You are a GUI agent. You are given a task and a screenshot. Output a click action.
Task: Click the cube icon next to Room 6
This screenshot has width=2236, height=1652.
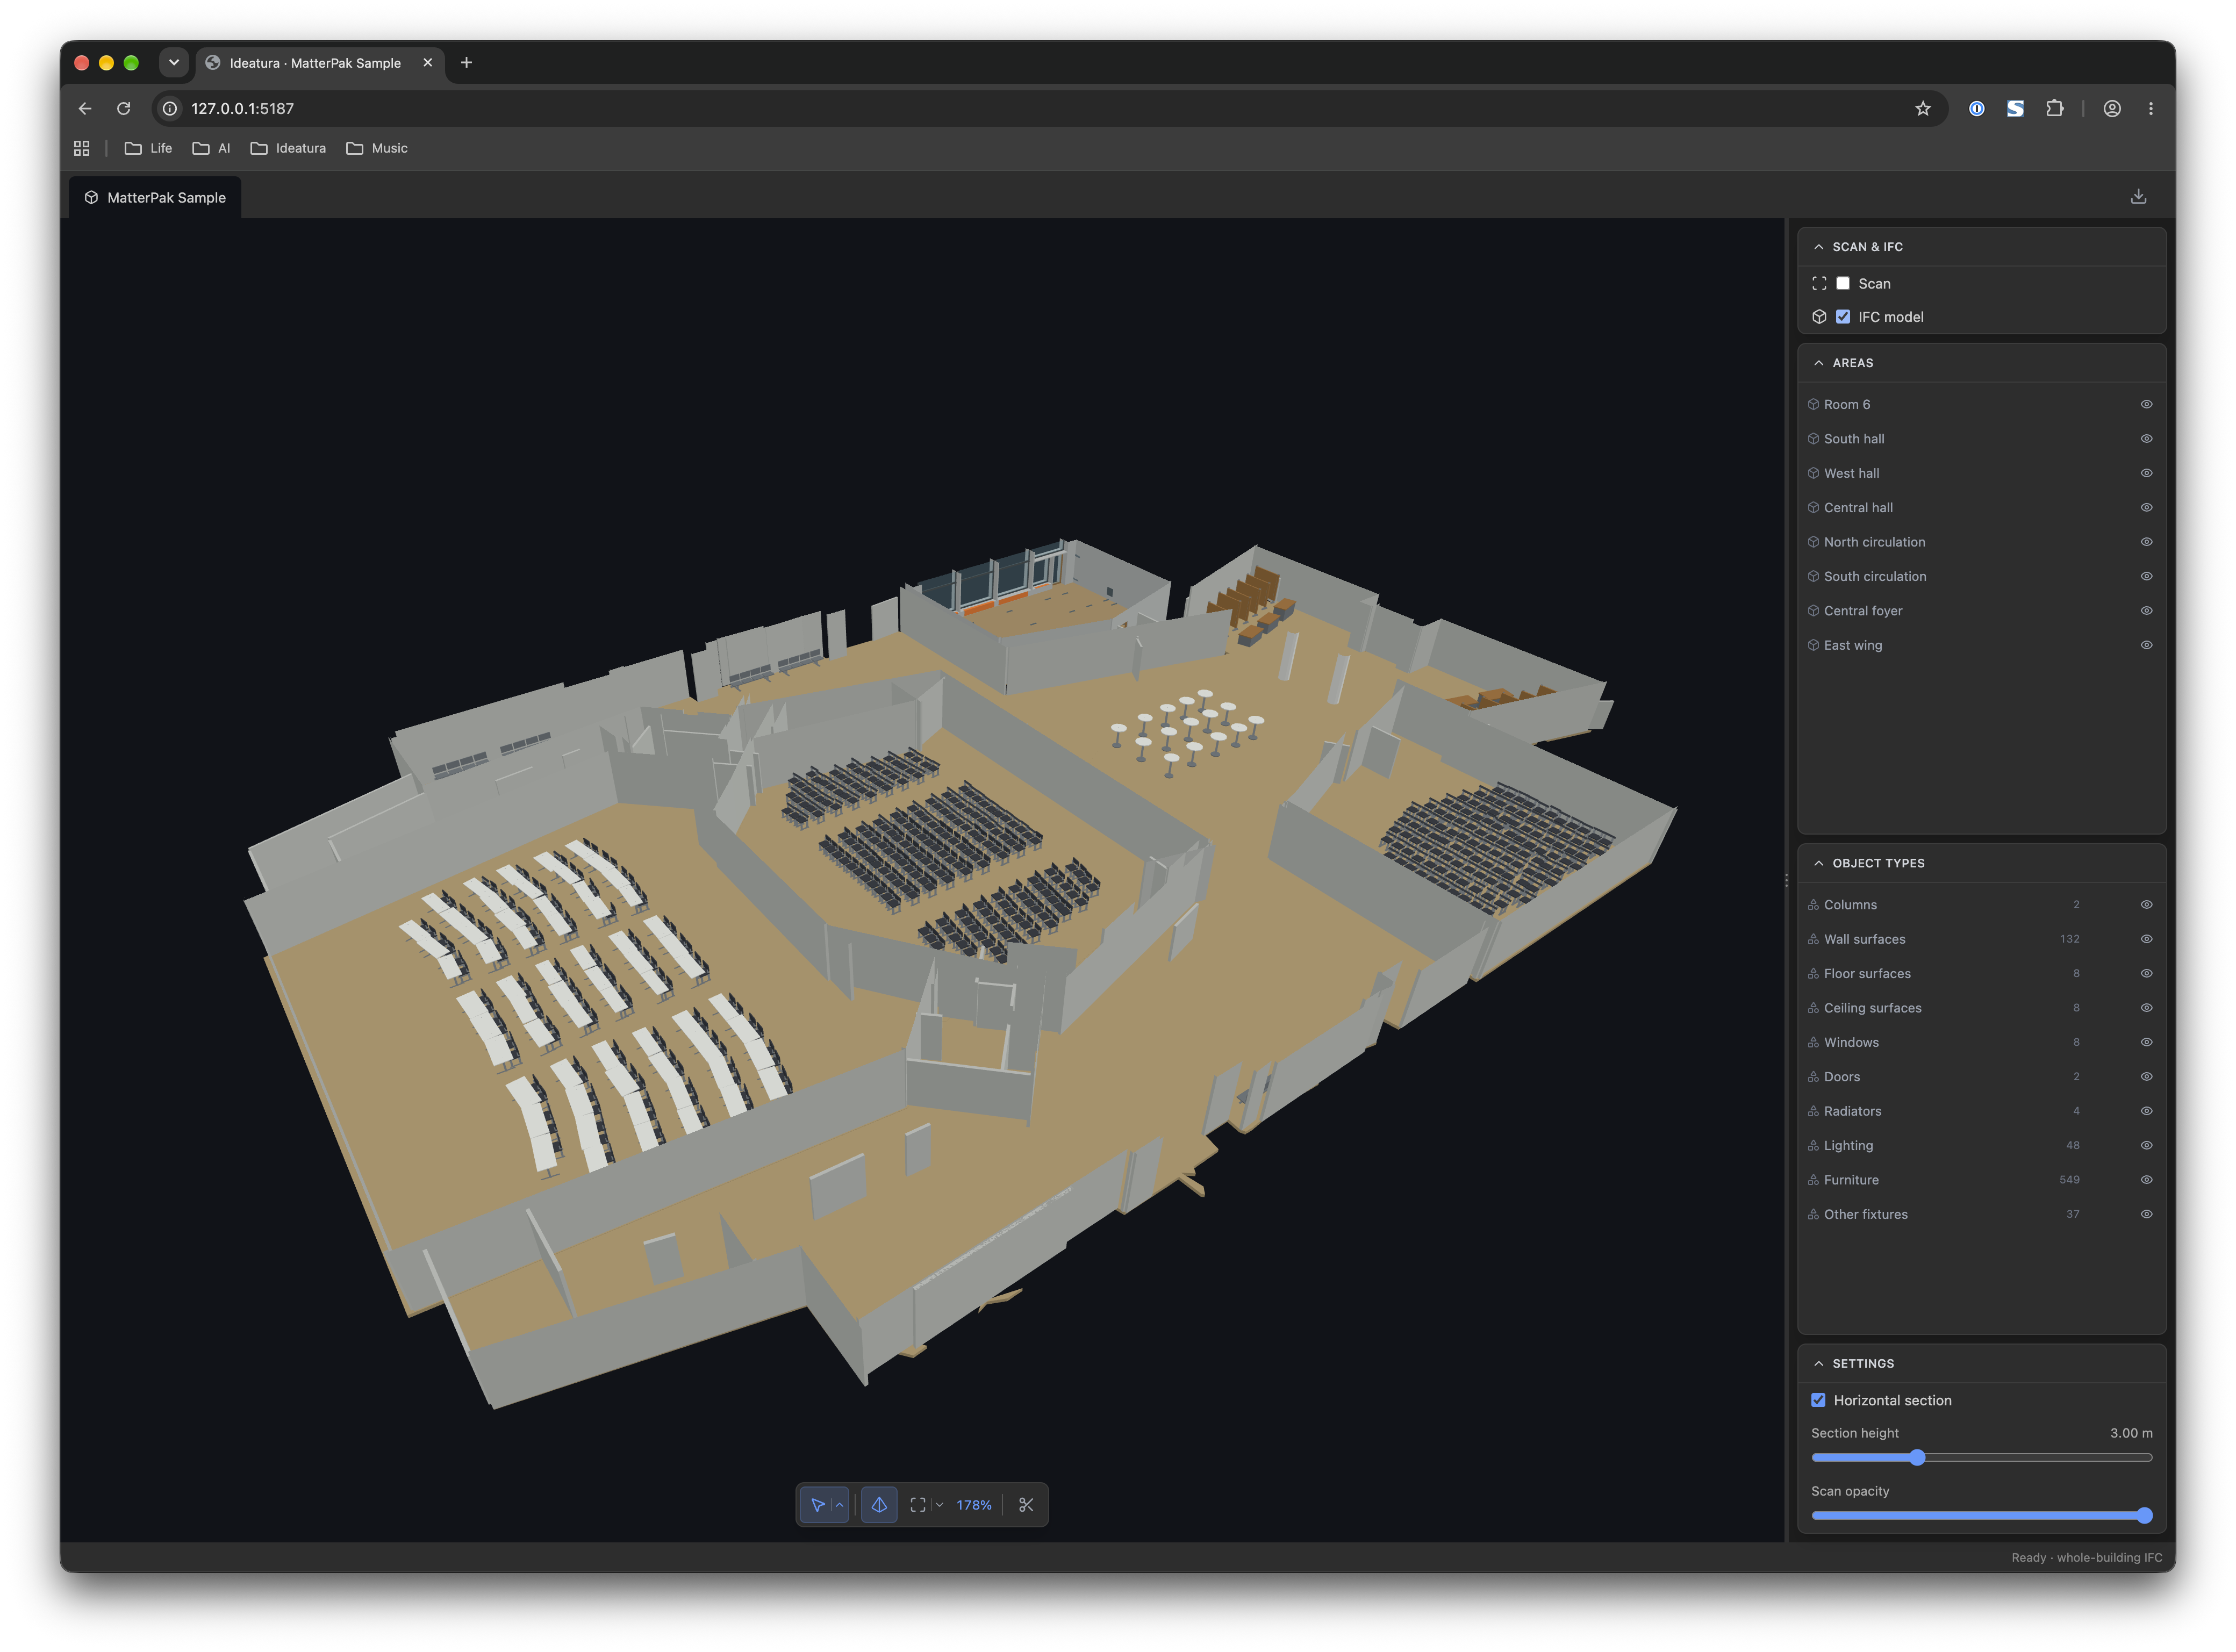1813,405
